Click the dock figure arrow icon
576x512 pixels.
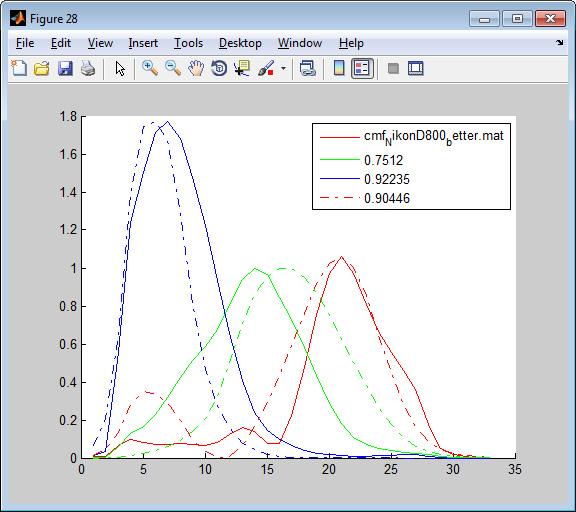559,43
